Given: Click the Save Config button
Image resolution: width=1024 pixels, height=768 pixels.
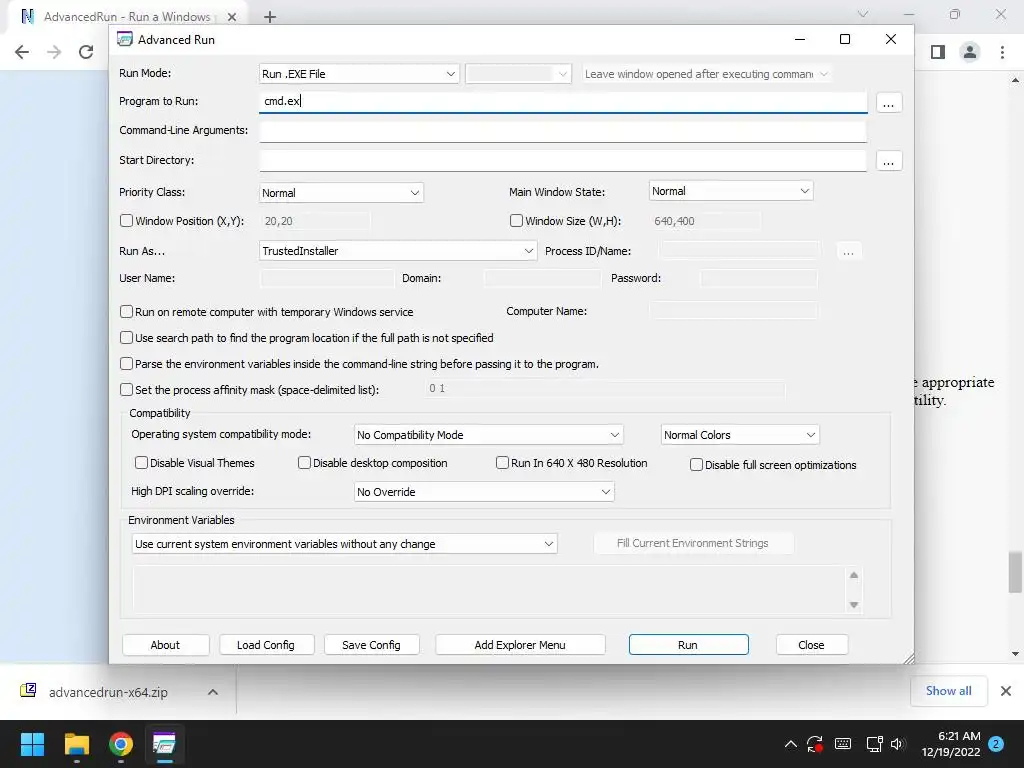Looking at the screenshot, I should coord(372,645).
